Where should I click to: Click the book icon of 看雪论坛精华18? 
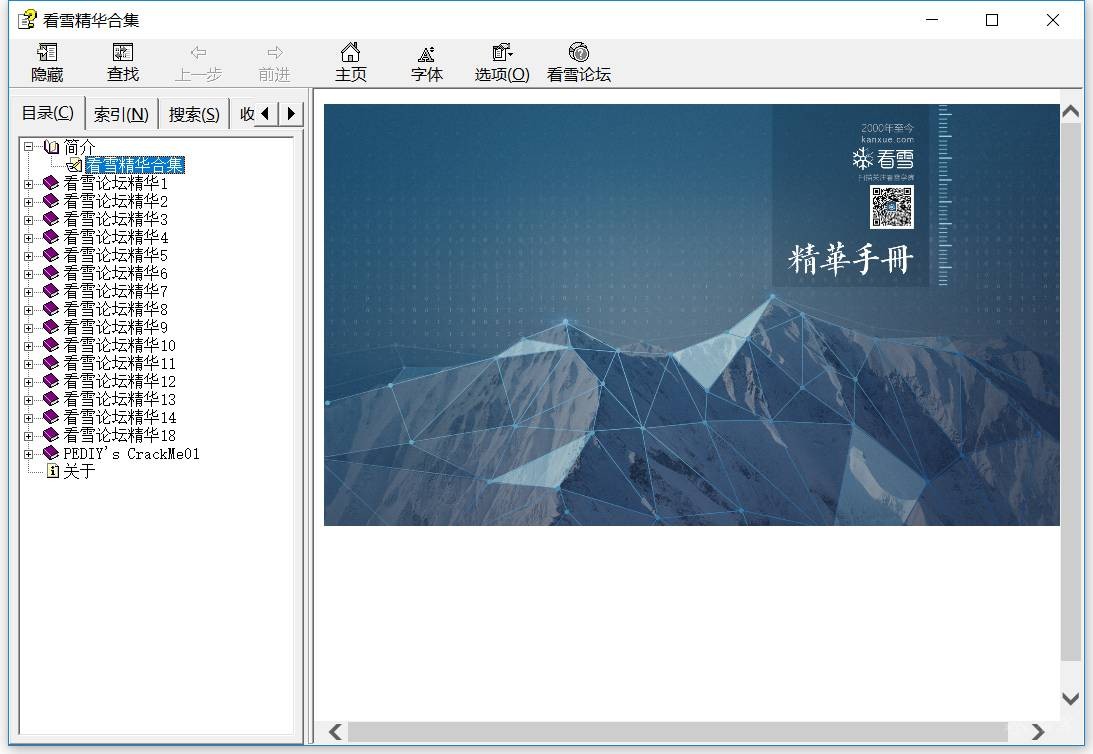[51, 436]
